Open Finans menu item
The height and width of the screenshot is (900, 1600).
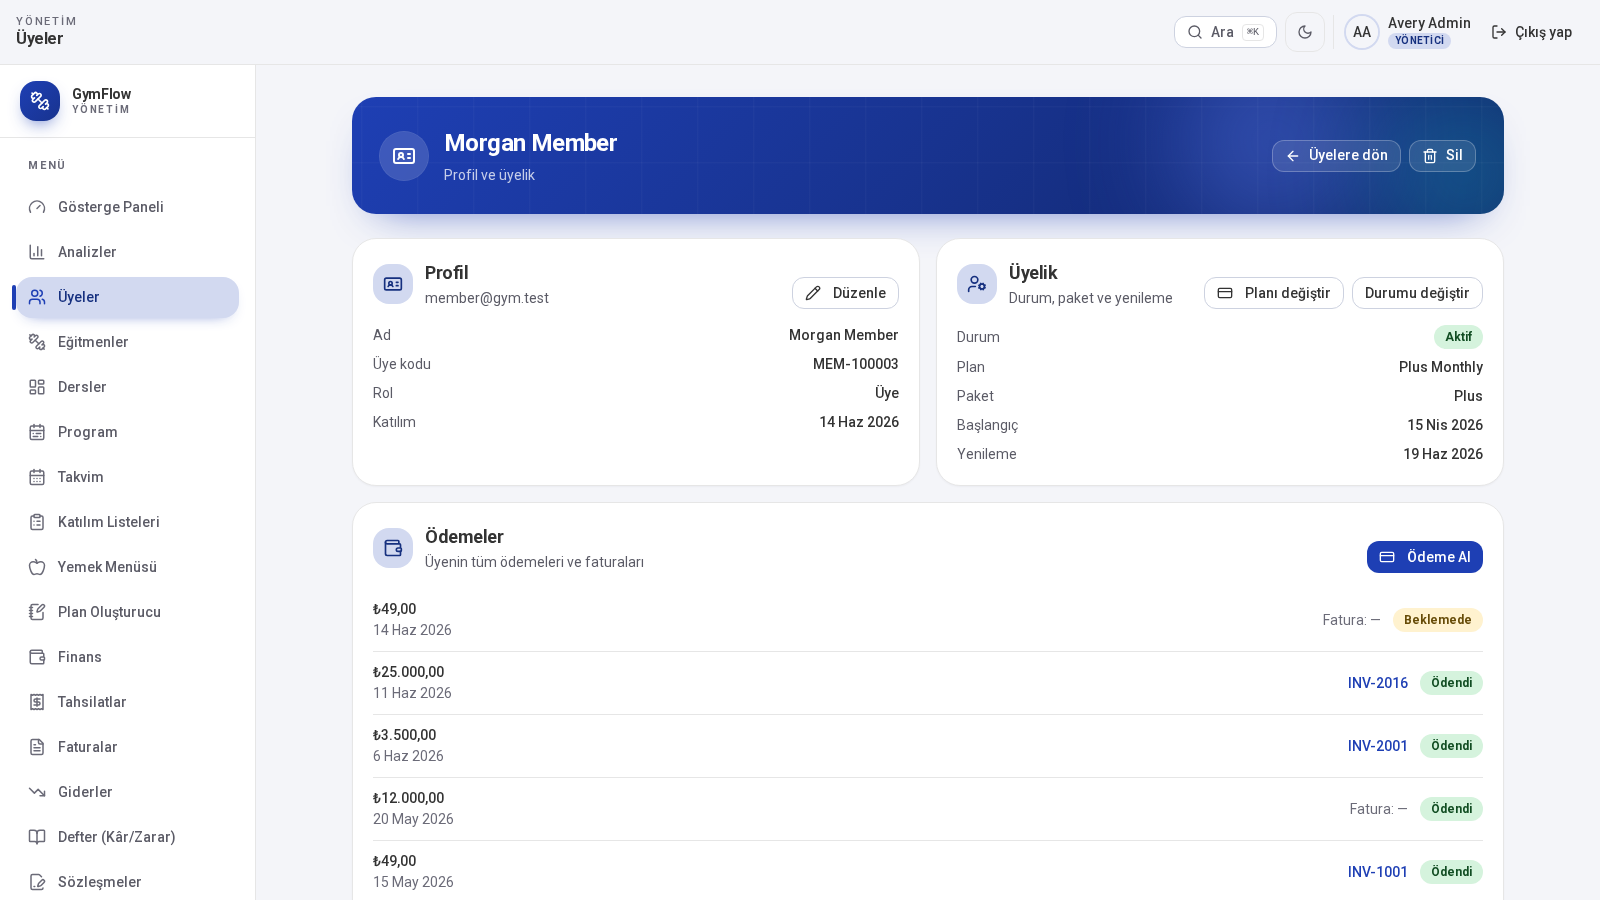128,657
